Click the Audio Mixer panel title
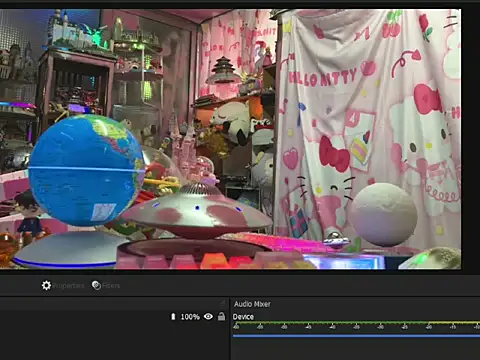Viewport: 480px width, 360px height. coord(252,304)
